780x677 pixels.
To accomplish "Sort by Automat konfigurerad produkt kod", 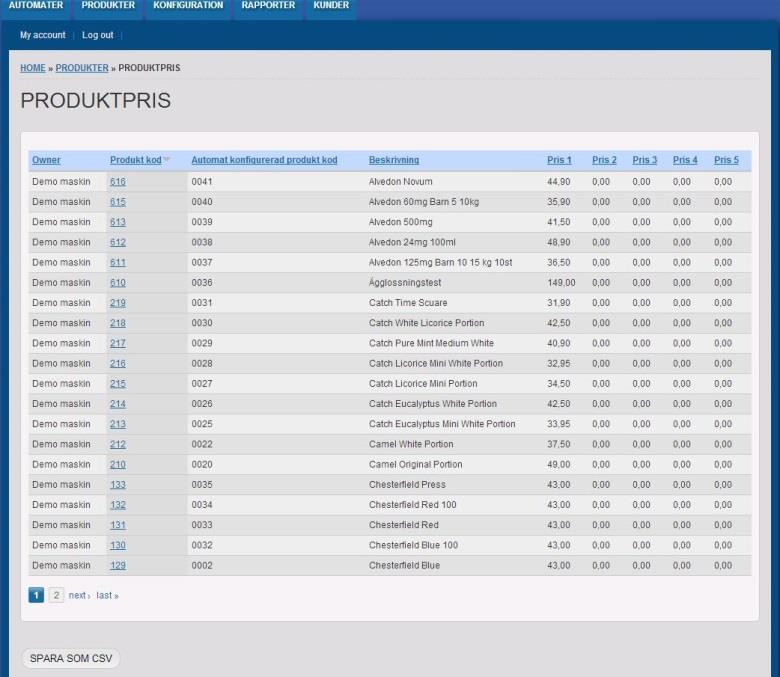I will (264, 160).
